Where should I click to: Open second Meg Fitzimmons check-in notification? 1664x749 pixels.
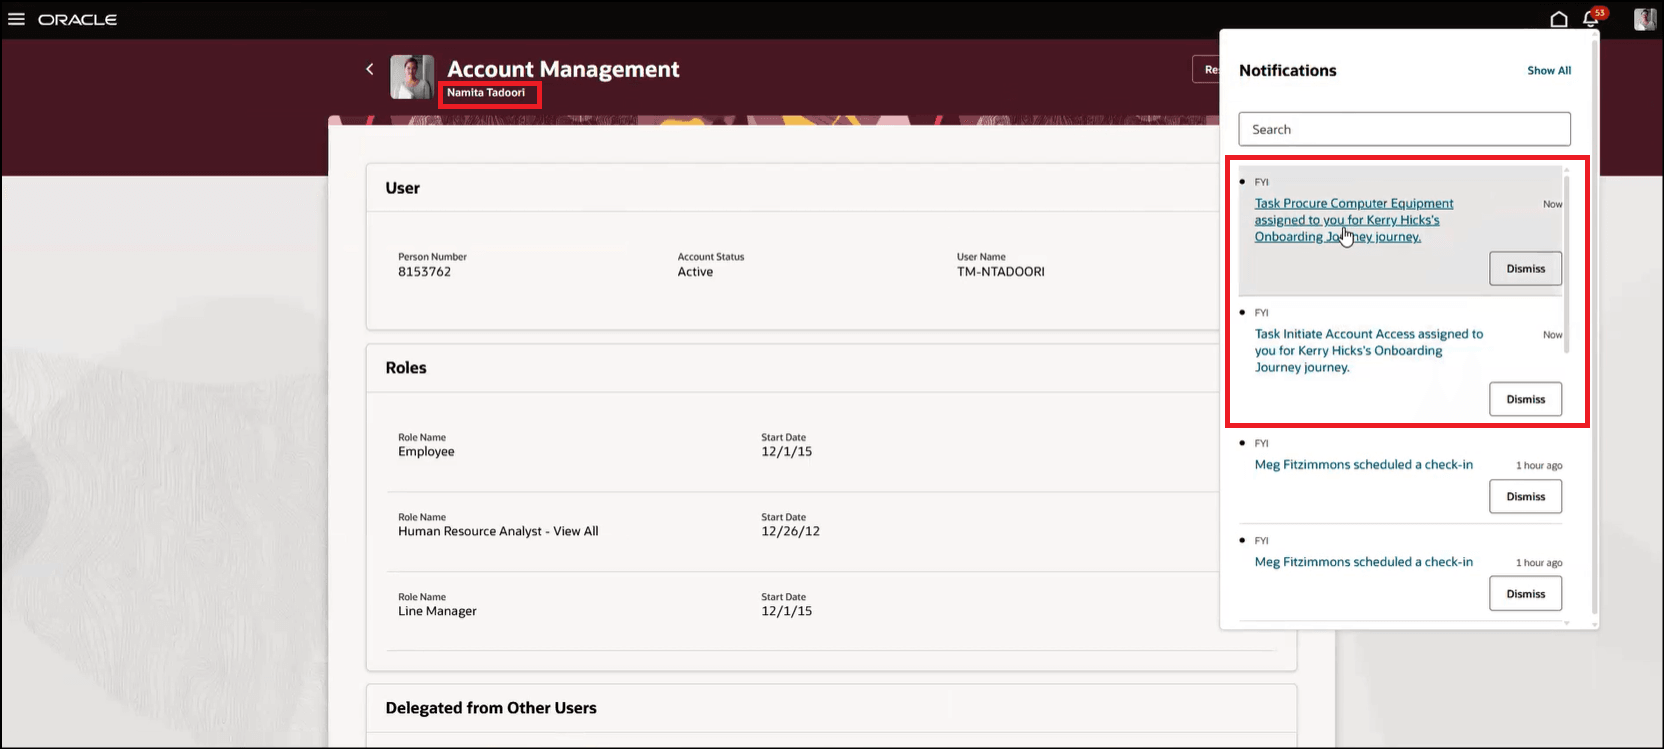tap(1363, 562)
